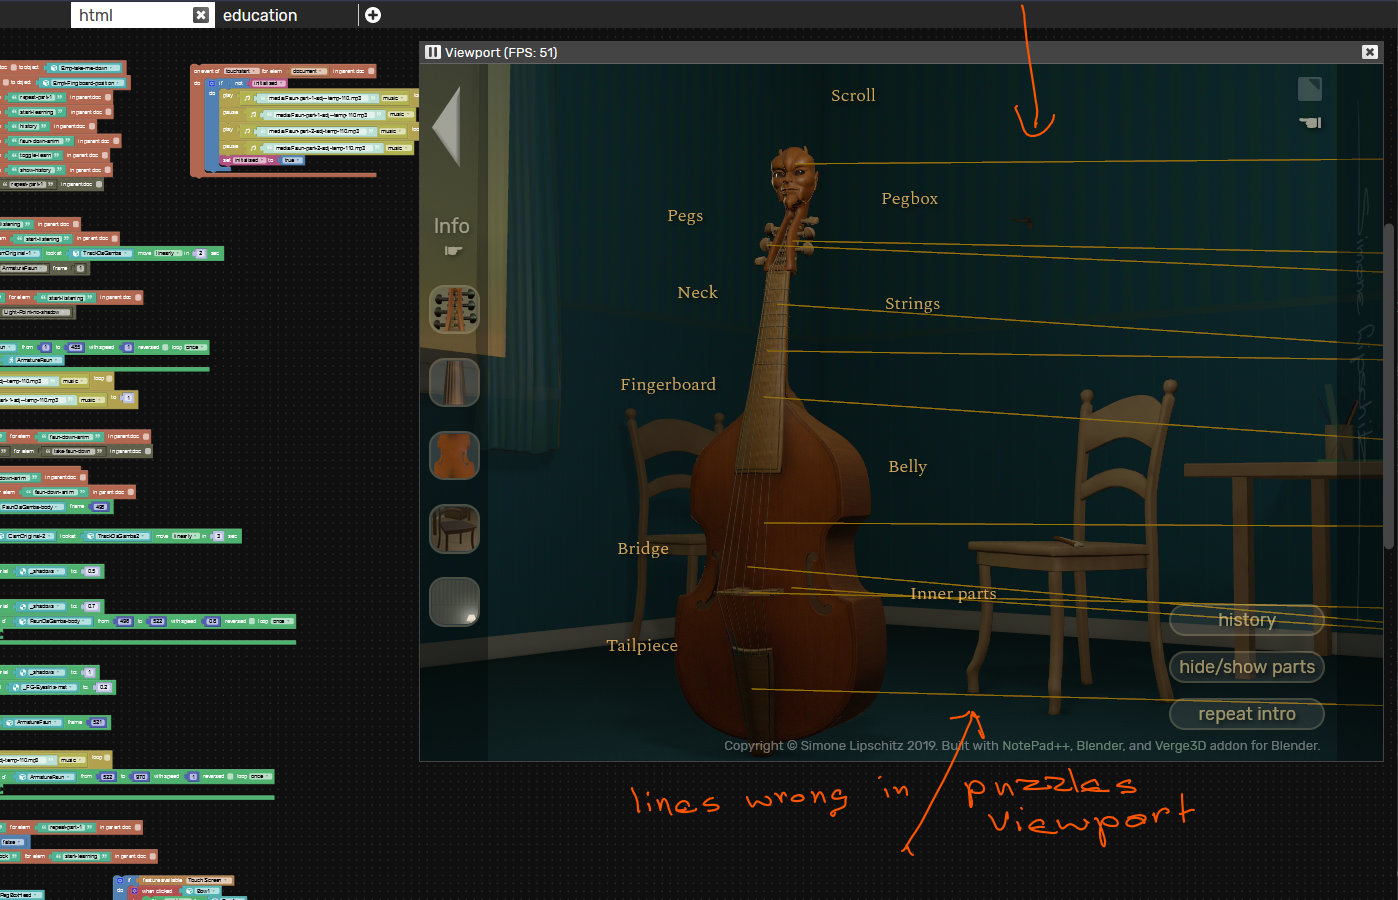
Task: Click the Info label in viewport sidebar
Action: coord(452,226)
